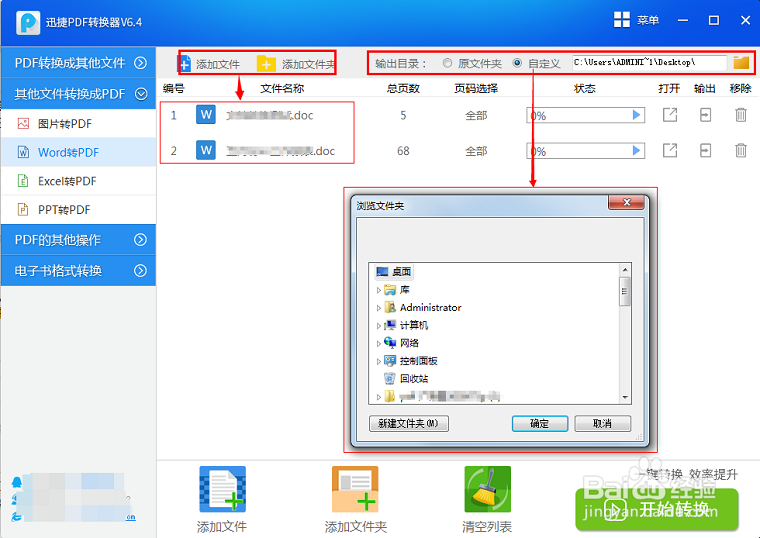
Task: Select PPT转PDF in sidebar
Action: point(79,209)
